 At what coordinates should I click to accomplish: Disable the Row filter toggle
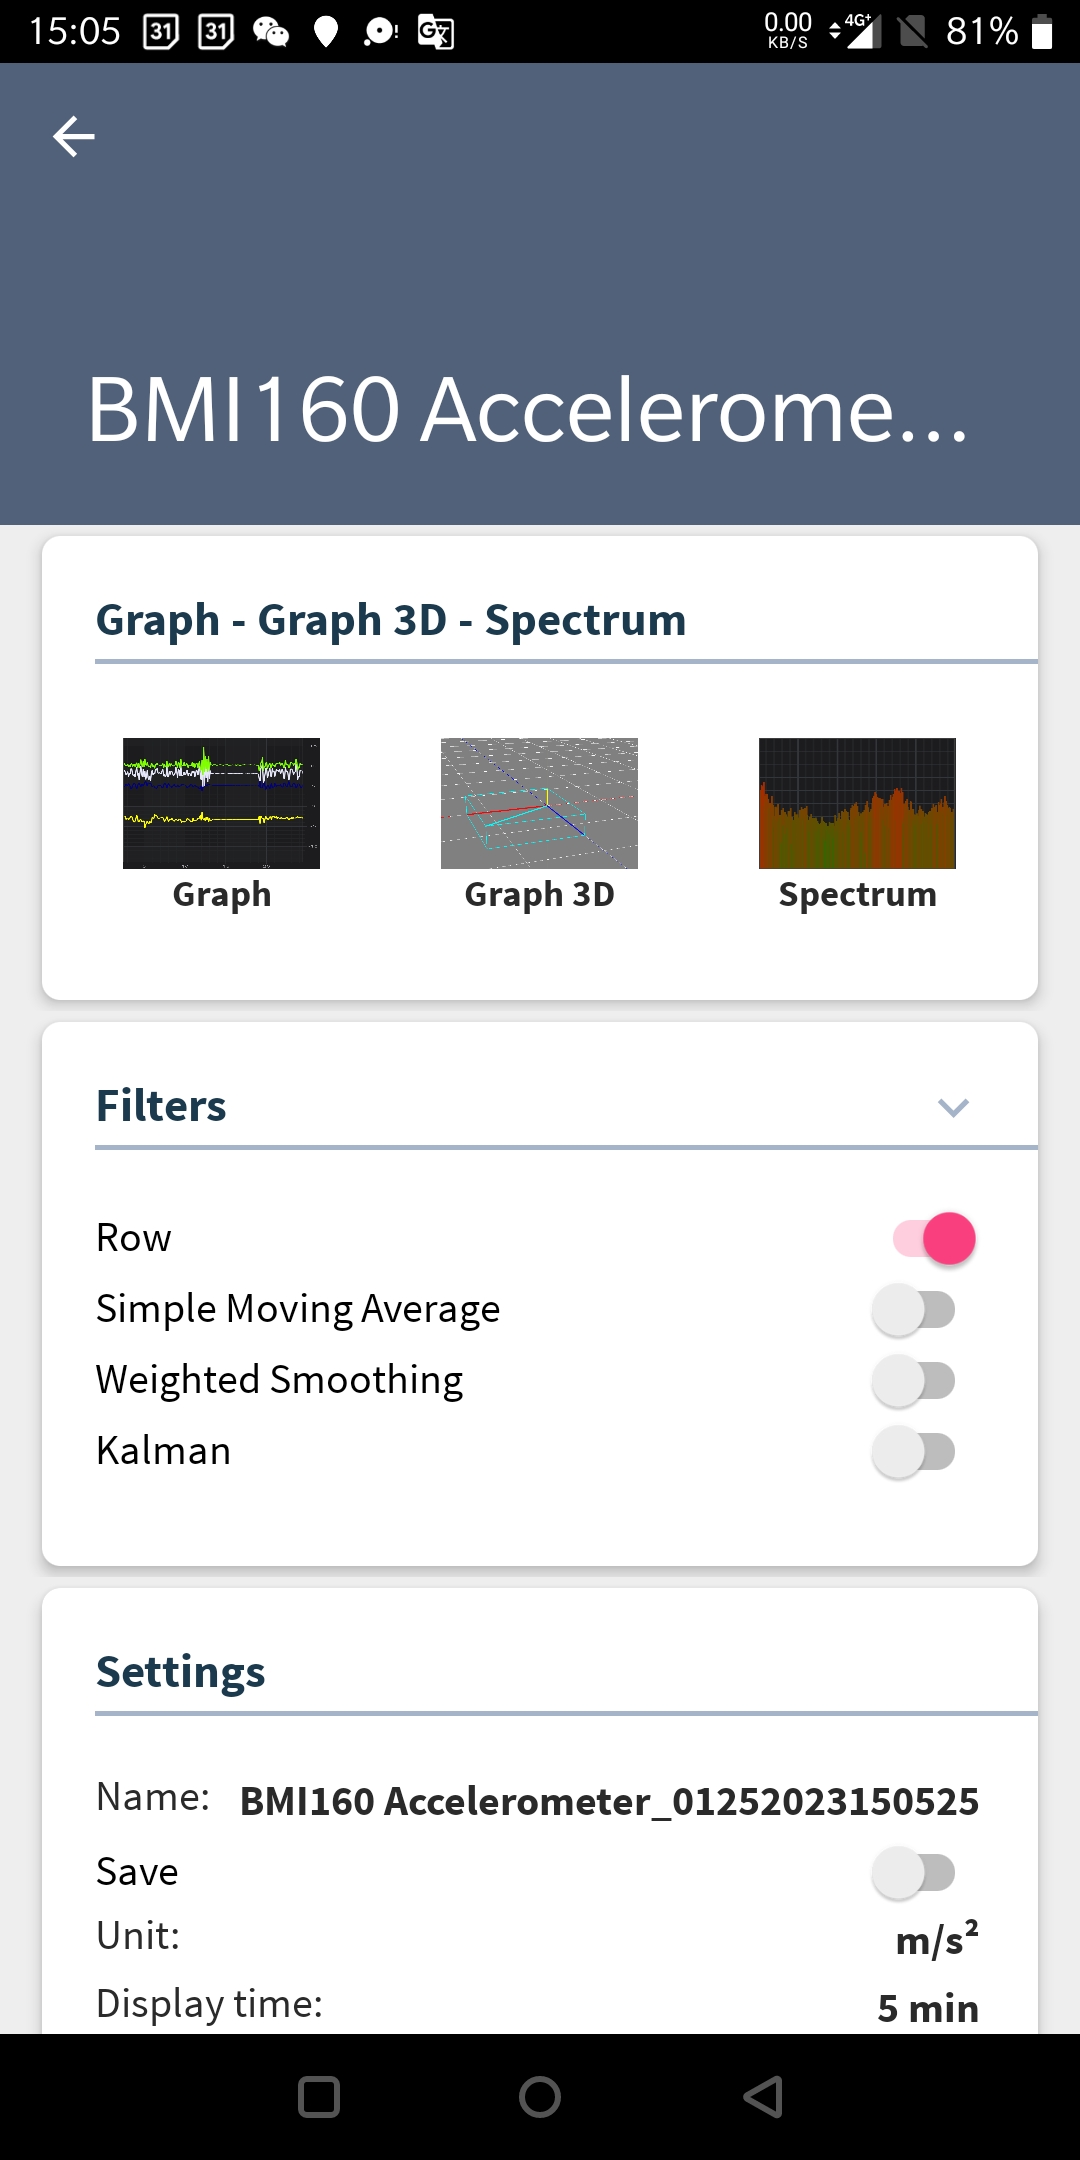click(934, 1239)
